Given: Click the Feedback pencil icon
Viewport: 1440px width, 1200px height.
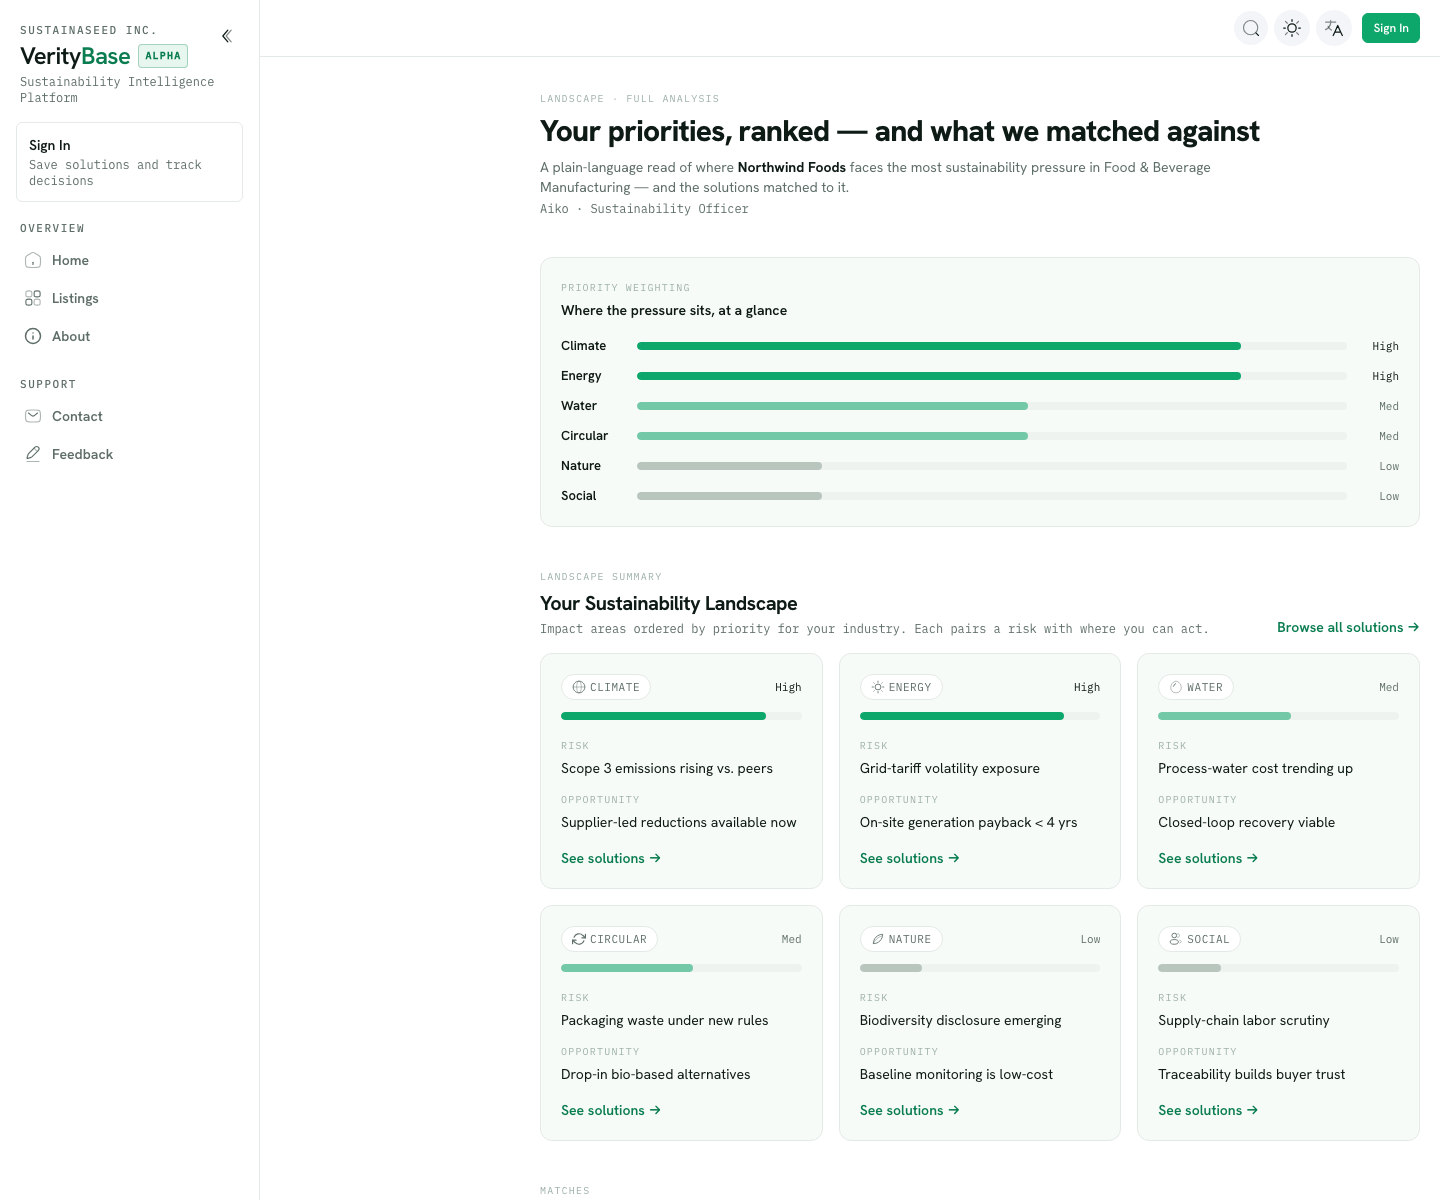Looking at the screenshot, I should click(33, 454).
